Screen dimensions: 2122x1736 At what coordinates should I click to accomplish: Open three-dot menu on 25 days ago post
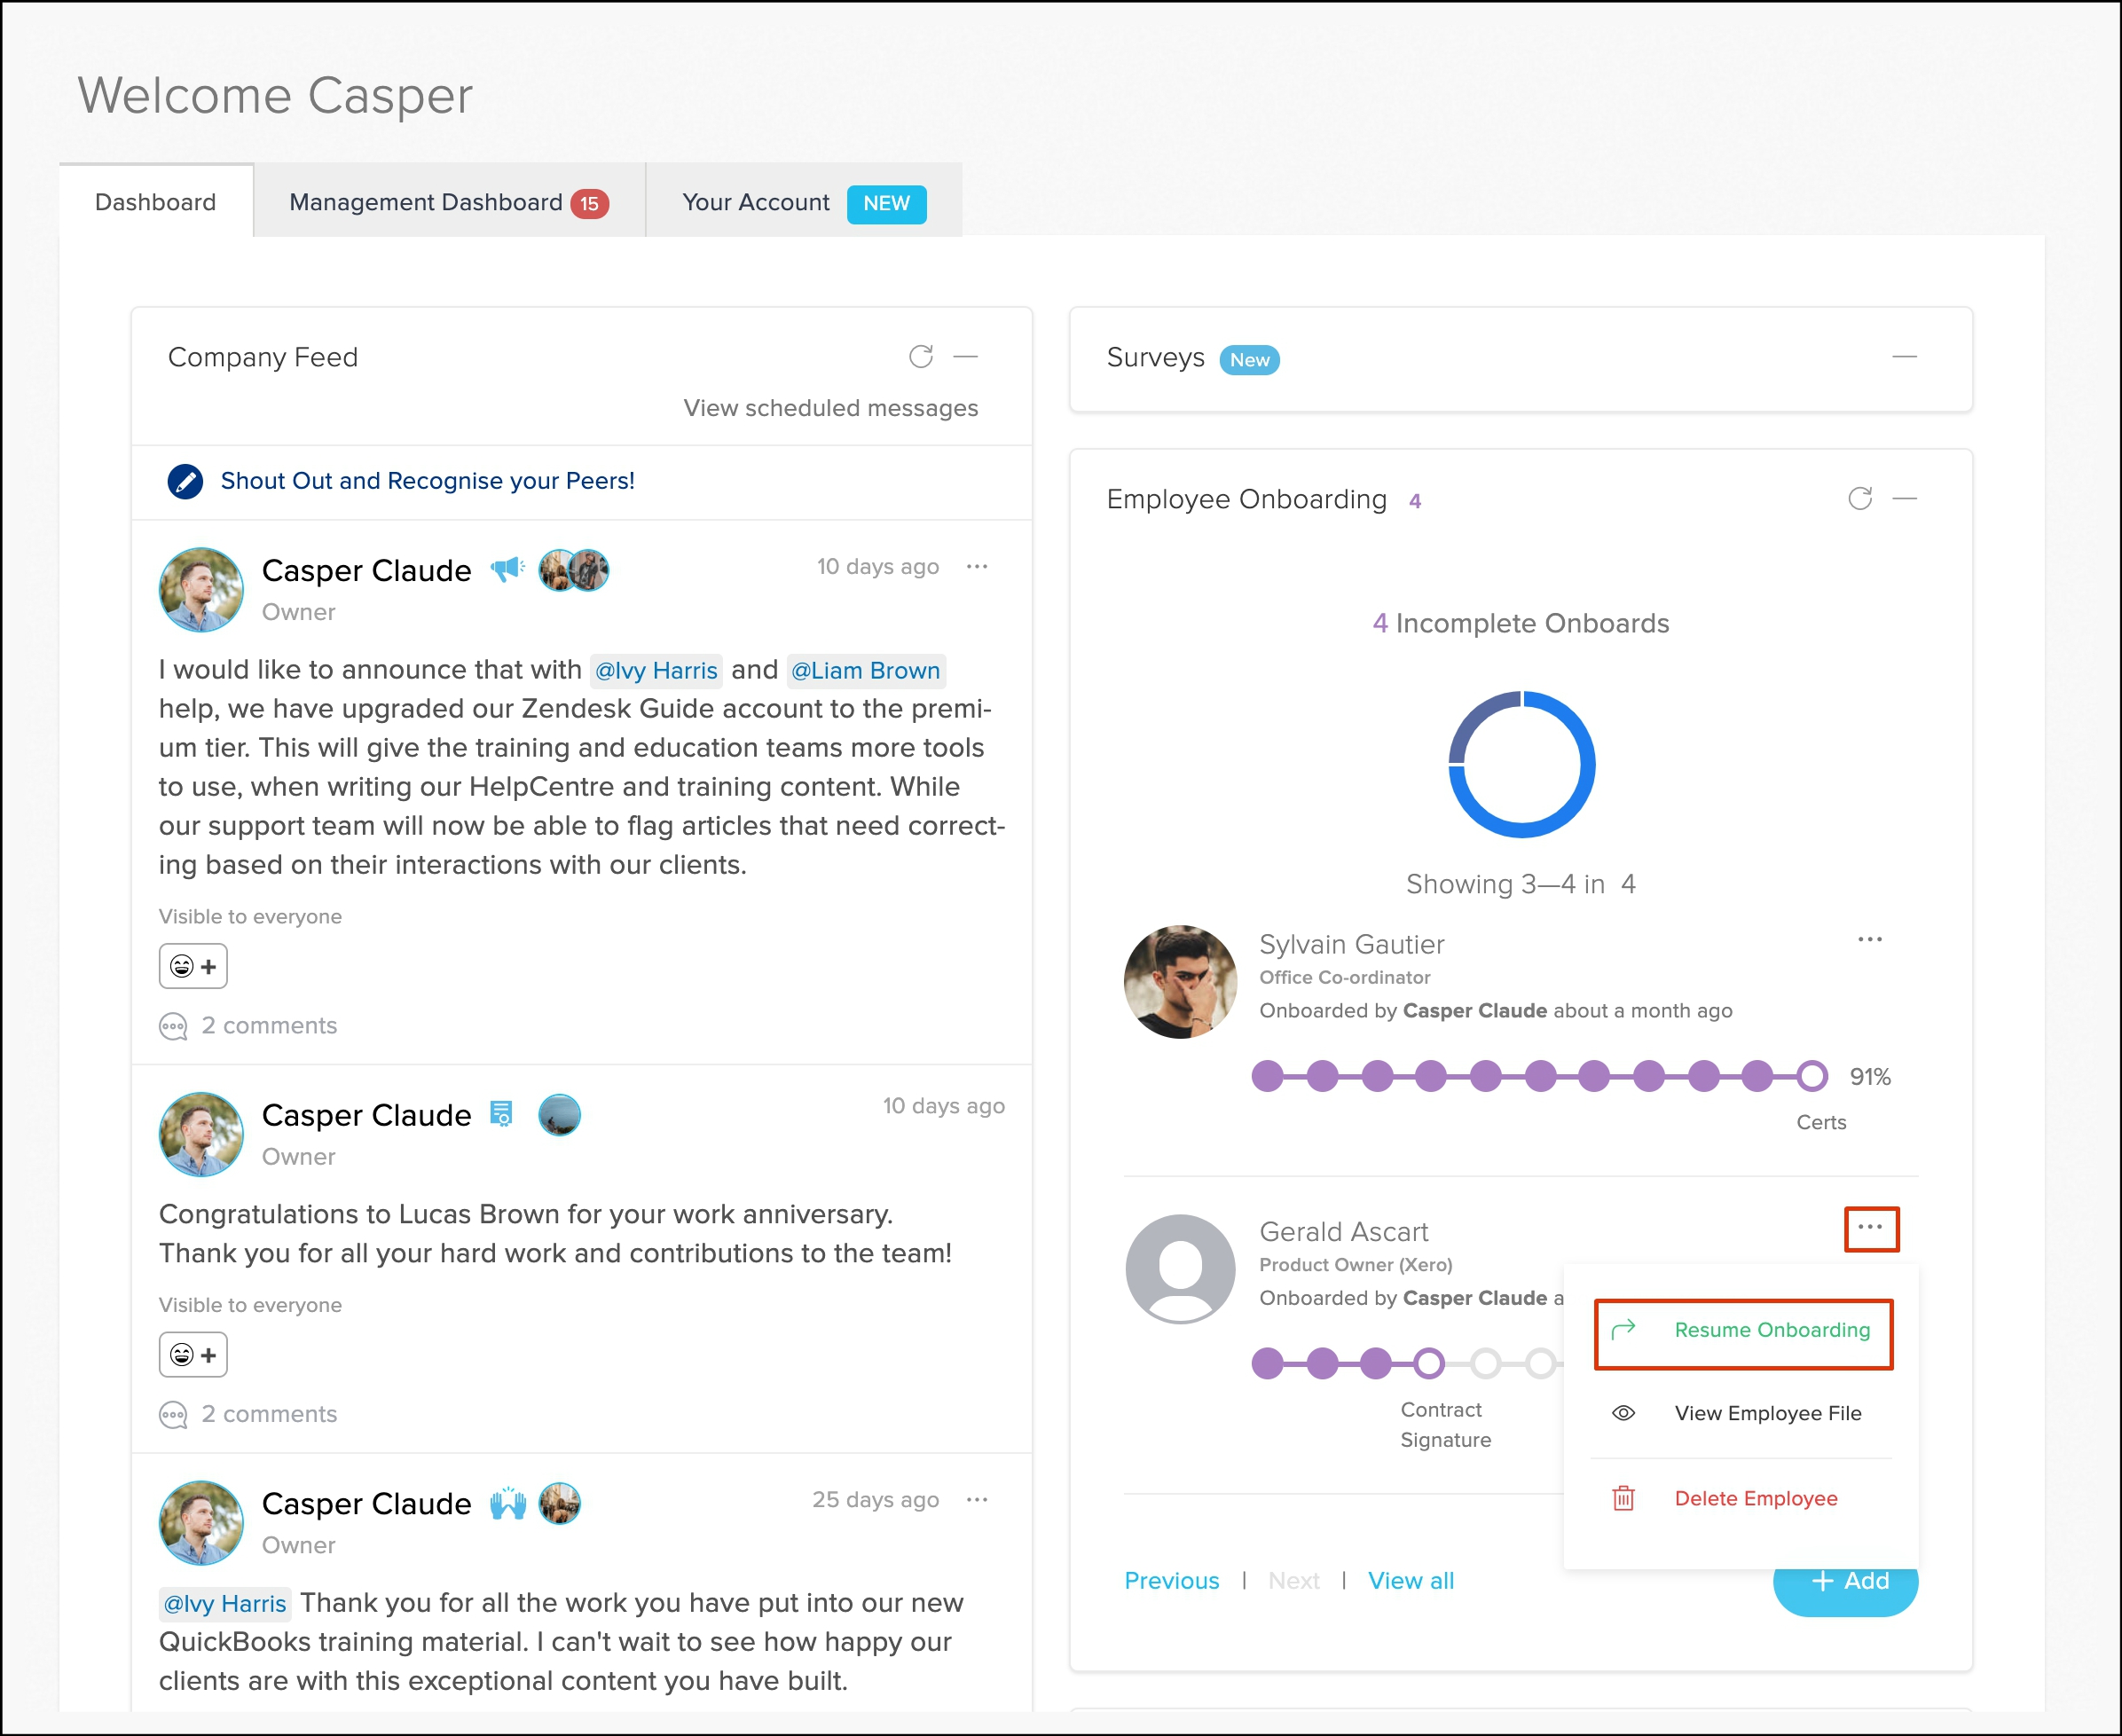click(x=977, y=1499)
